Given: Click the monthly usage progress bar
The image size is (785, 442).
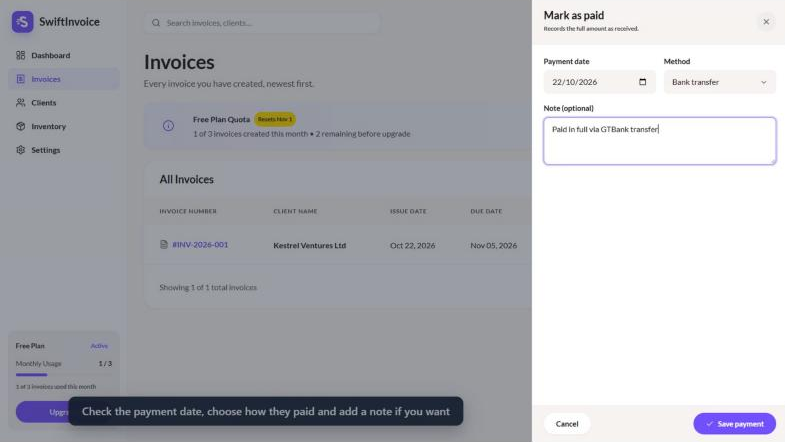Looking at the screenshot, I should (x=64, y=374).
